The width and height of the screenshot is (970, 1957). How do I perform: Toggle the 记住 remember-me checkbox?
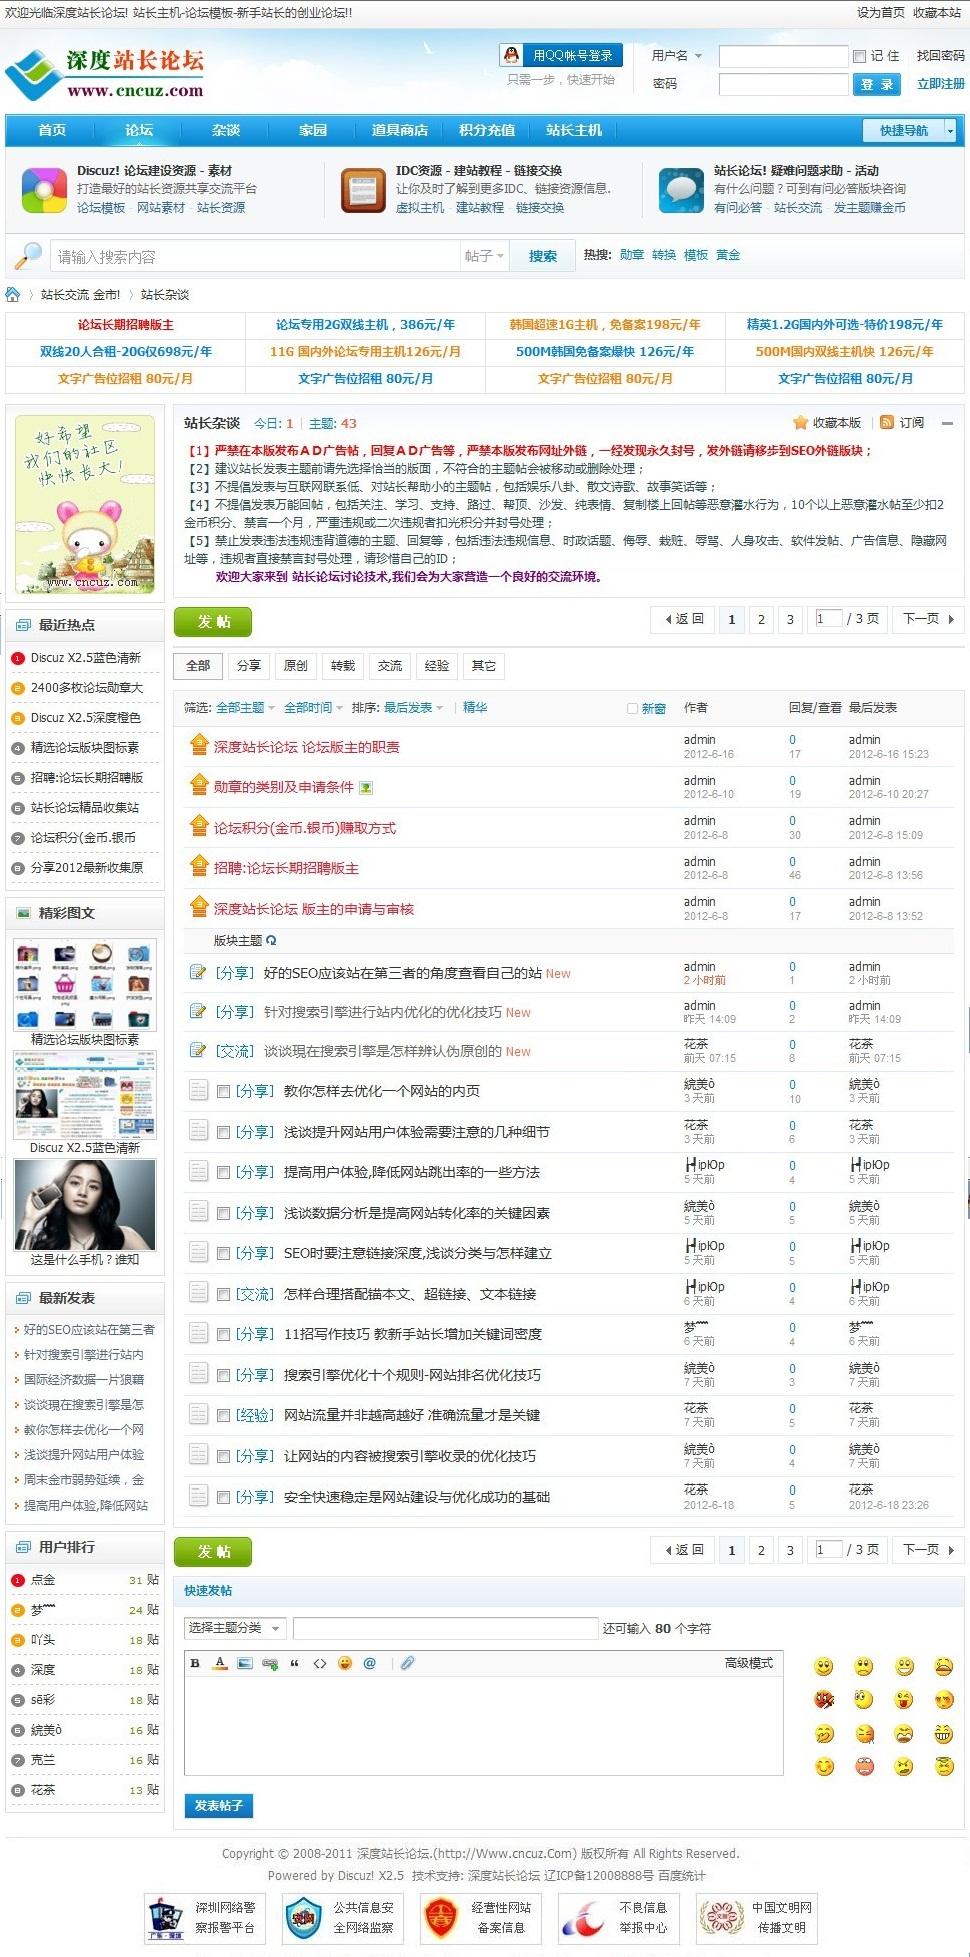click(859, 56)
